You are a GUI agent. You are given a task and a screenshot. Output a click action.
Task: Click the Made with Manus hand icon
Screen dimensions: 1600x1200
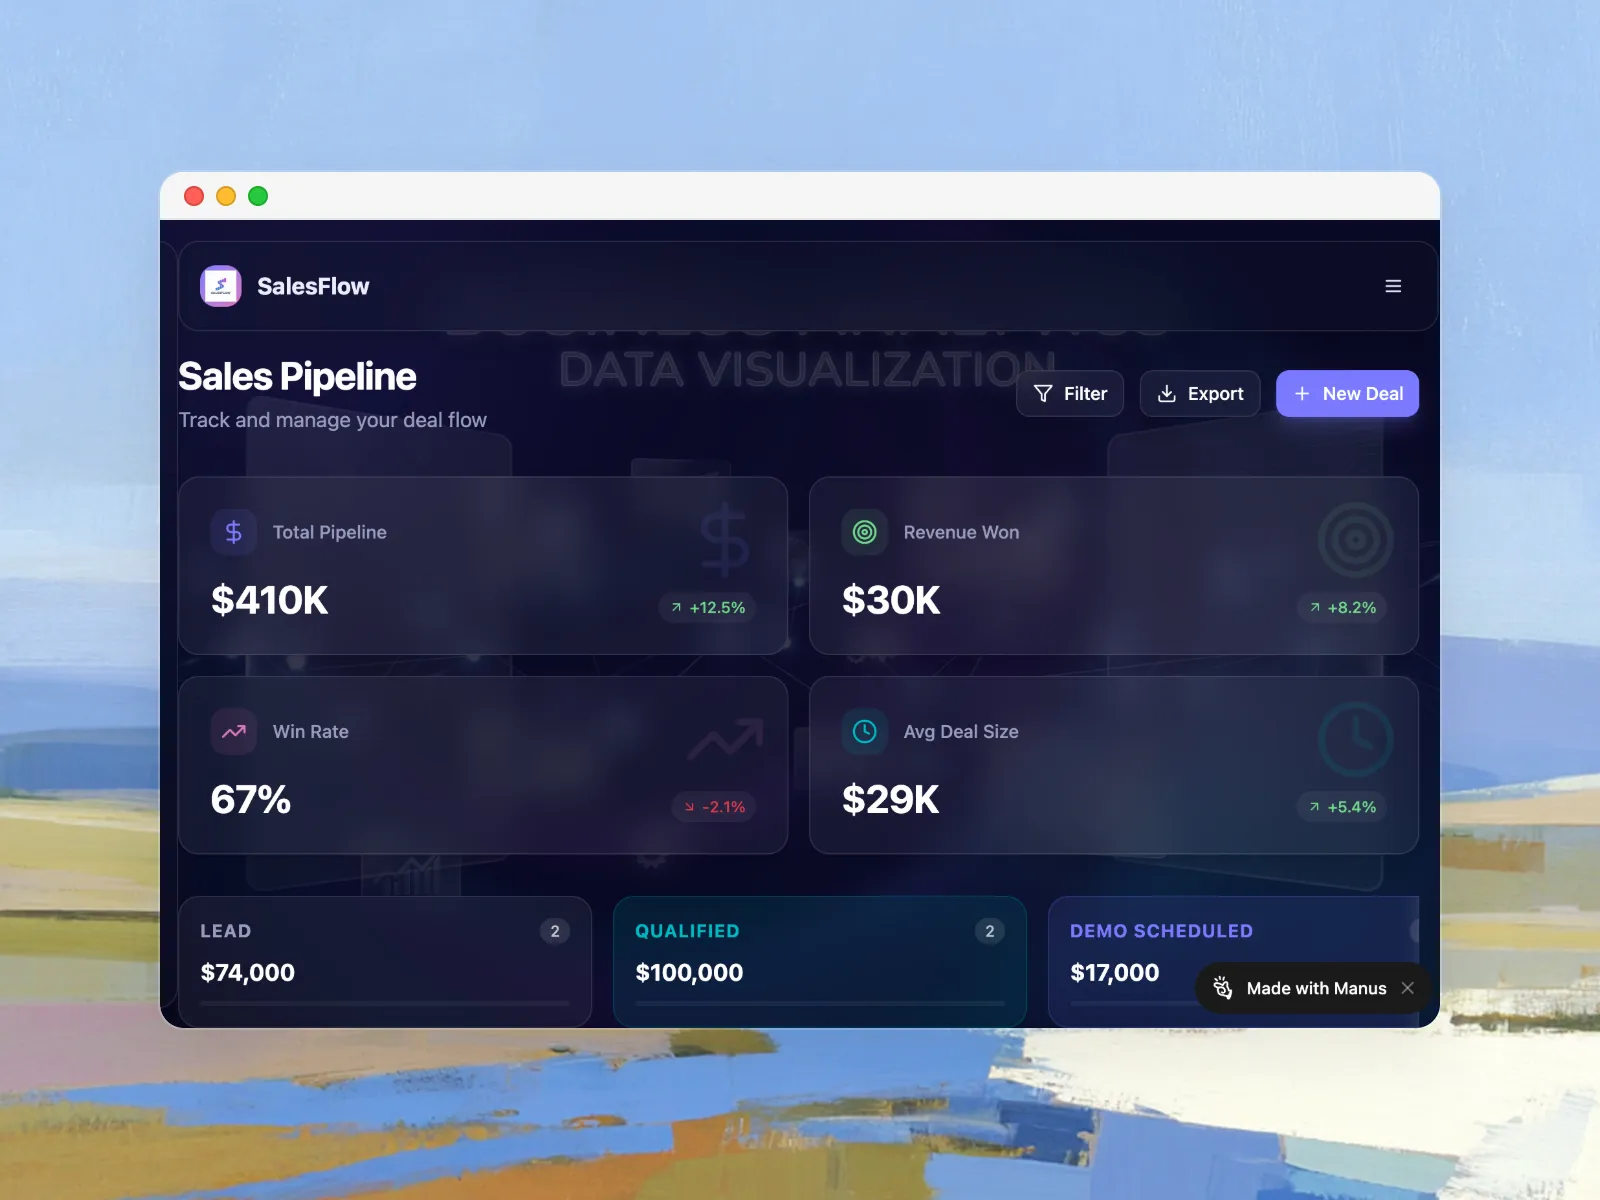pos(1223,988)
